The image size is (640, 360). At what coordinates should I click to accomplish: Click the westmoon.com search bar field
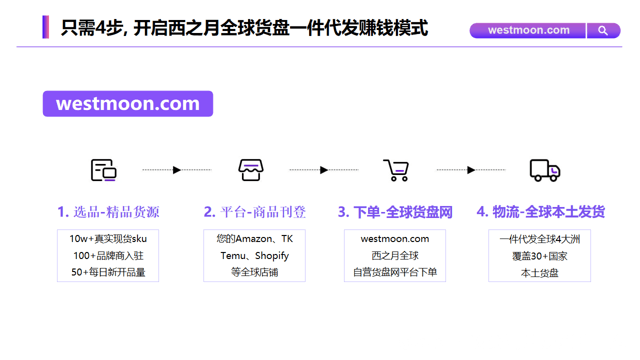(528, 31)
